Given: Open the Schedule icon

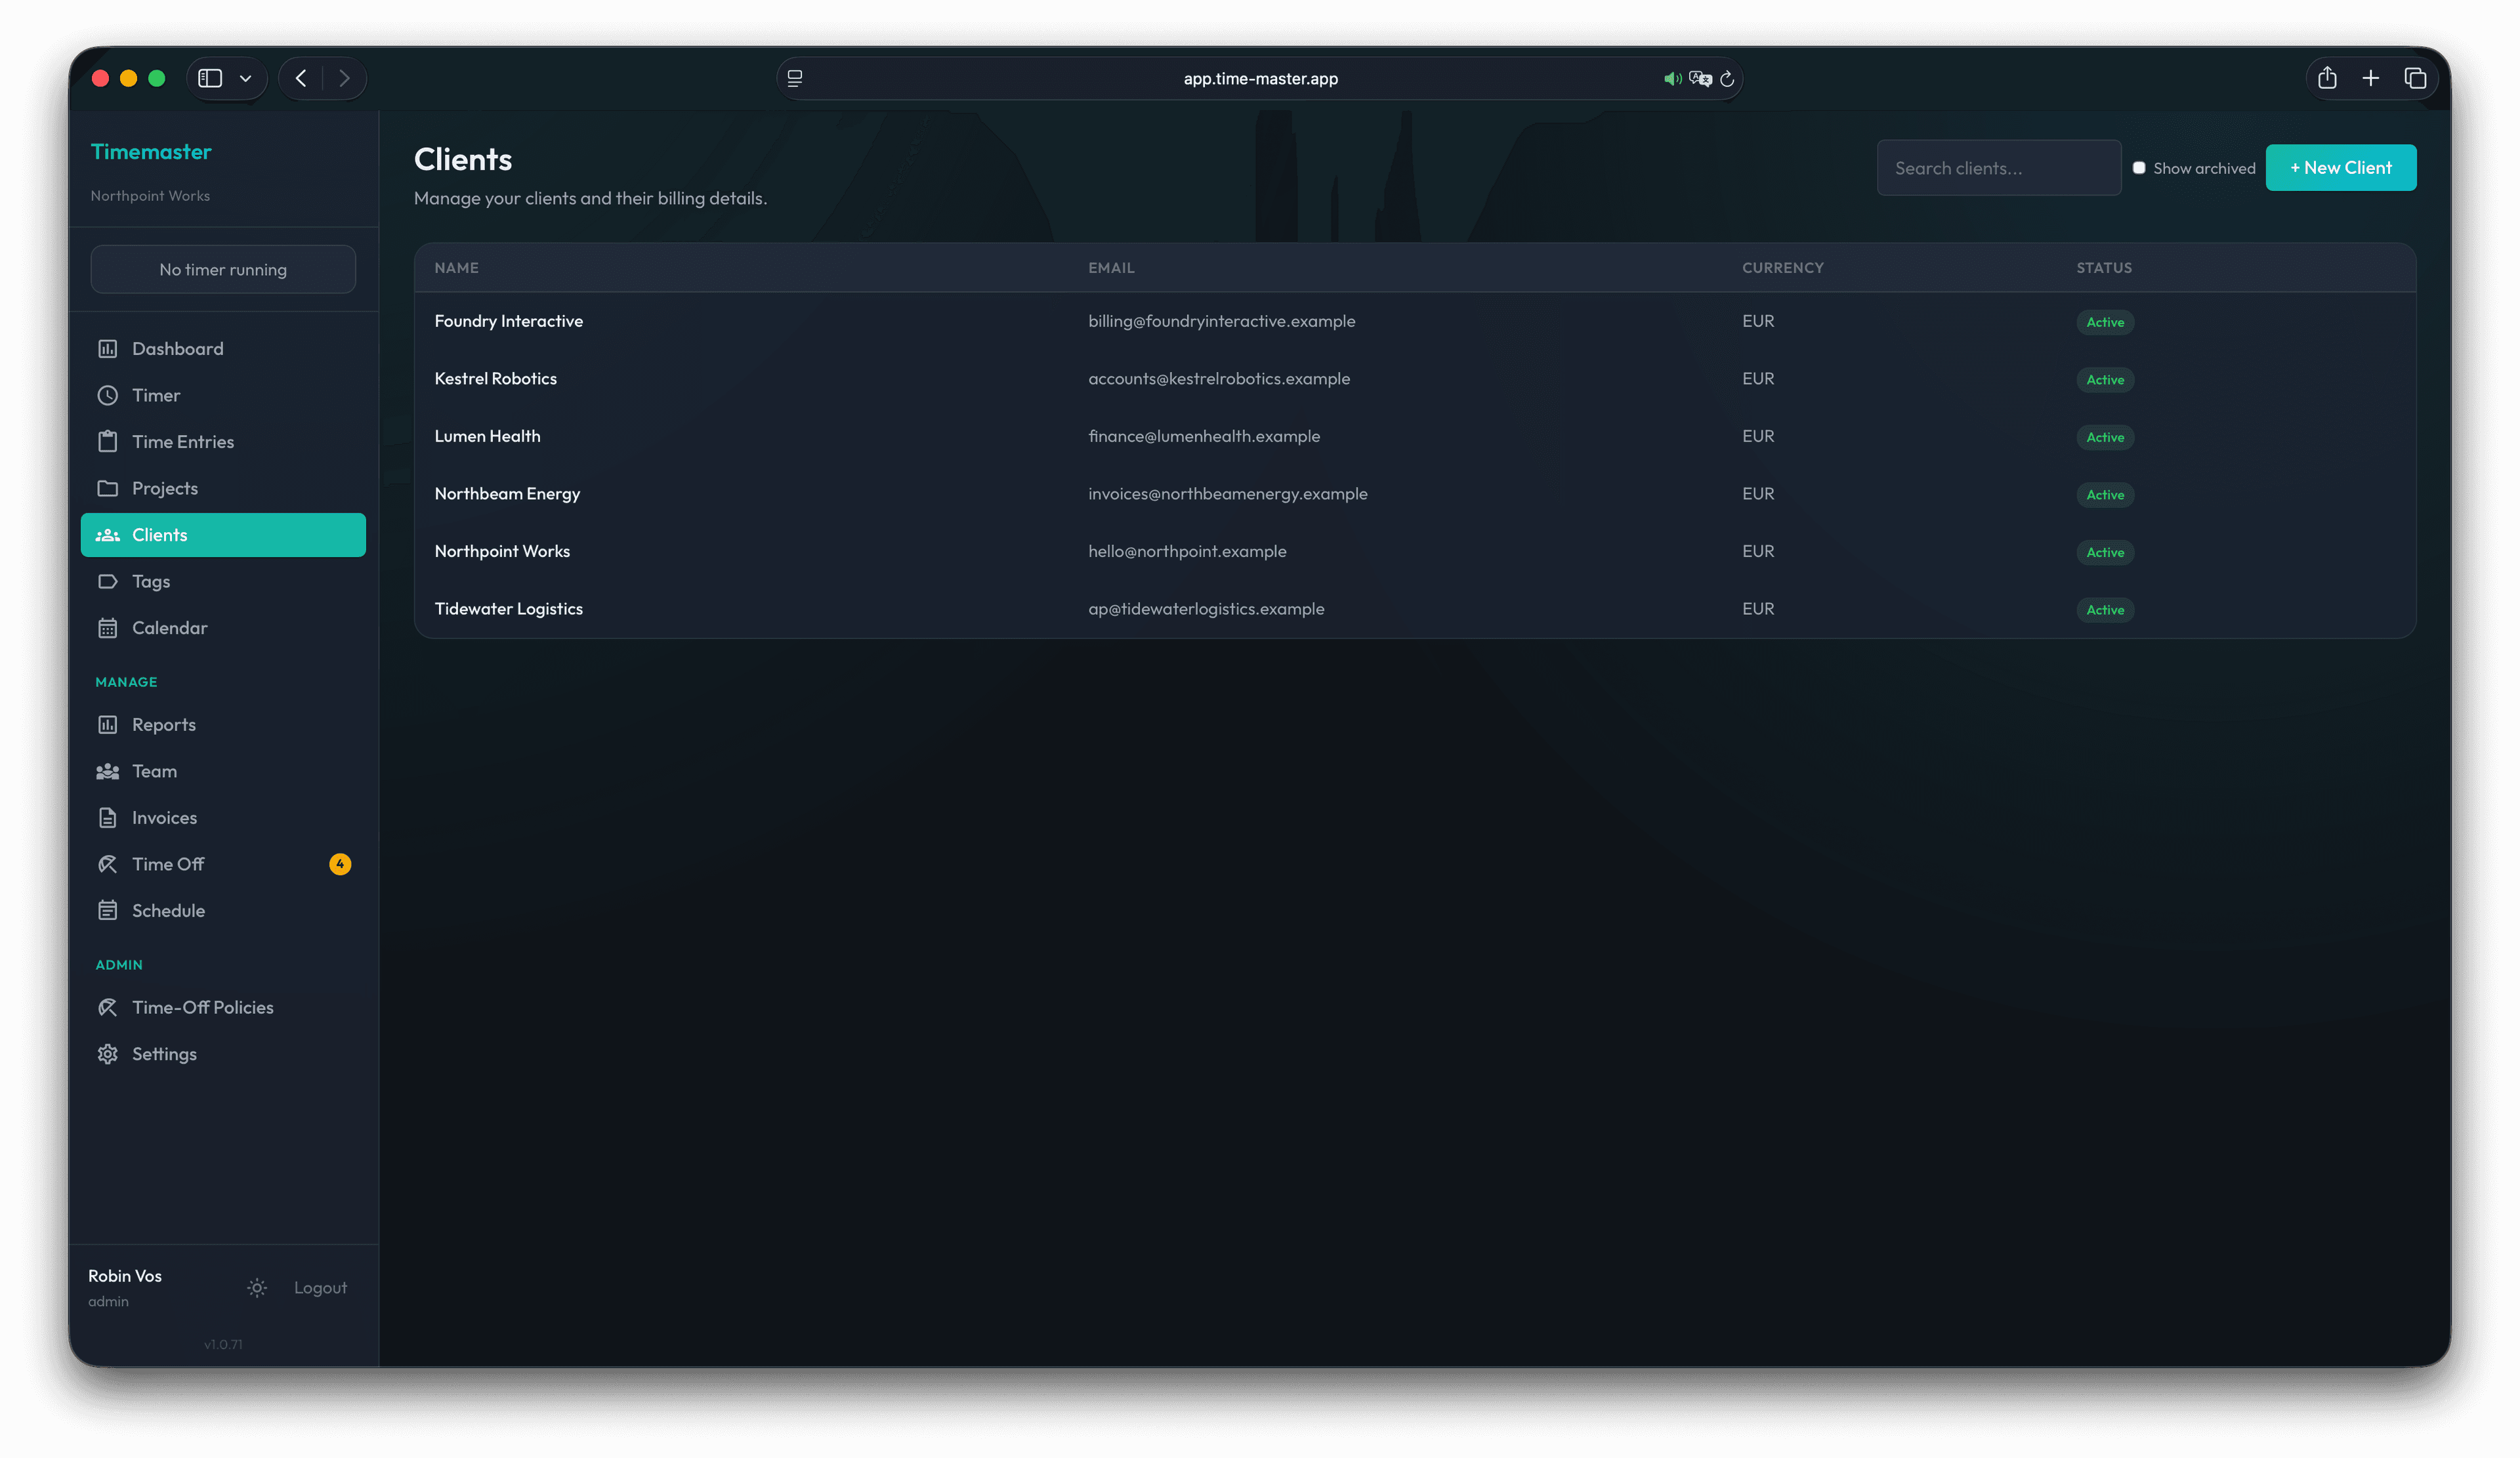Looking at the screenshot, I should [107, 911].
